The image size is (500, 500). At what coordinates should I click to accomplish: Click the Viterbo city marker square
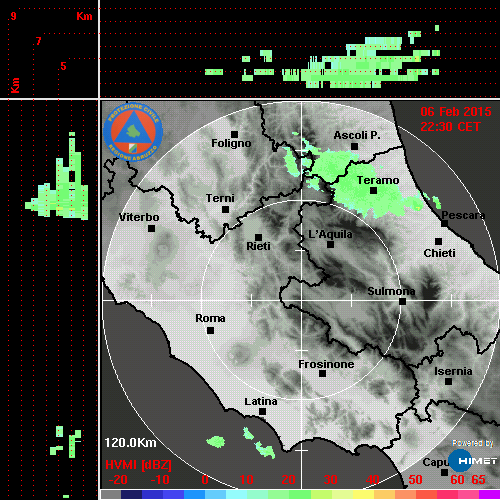151,229
